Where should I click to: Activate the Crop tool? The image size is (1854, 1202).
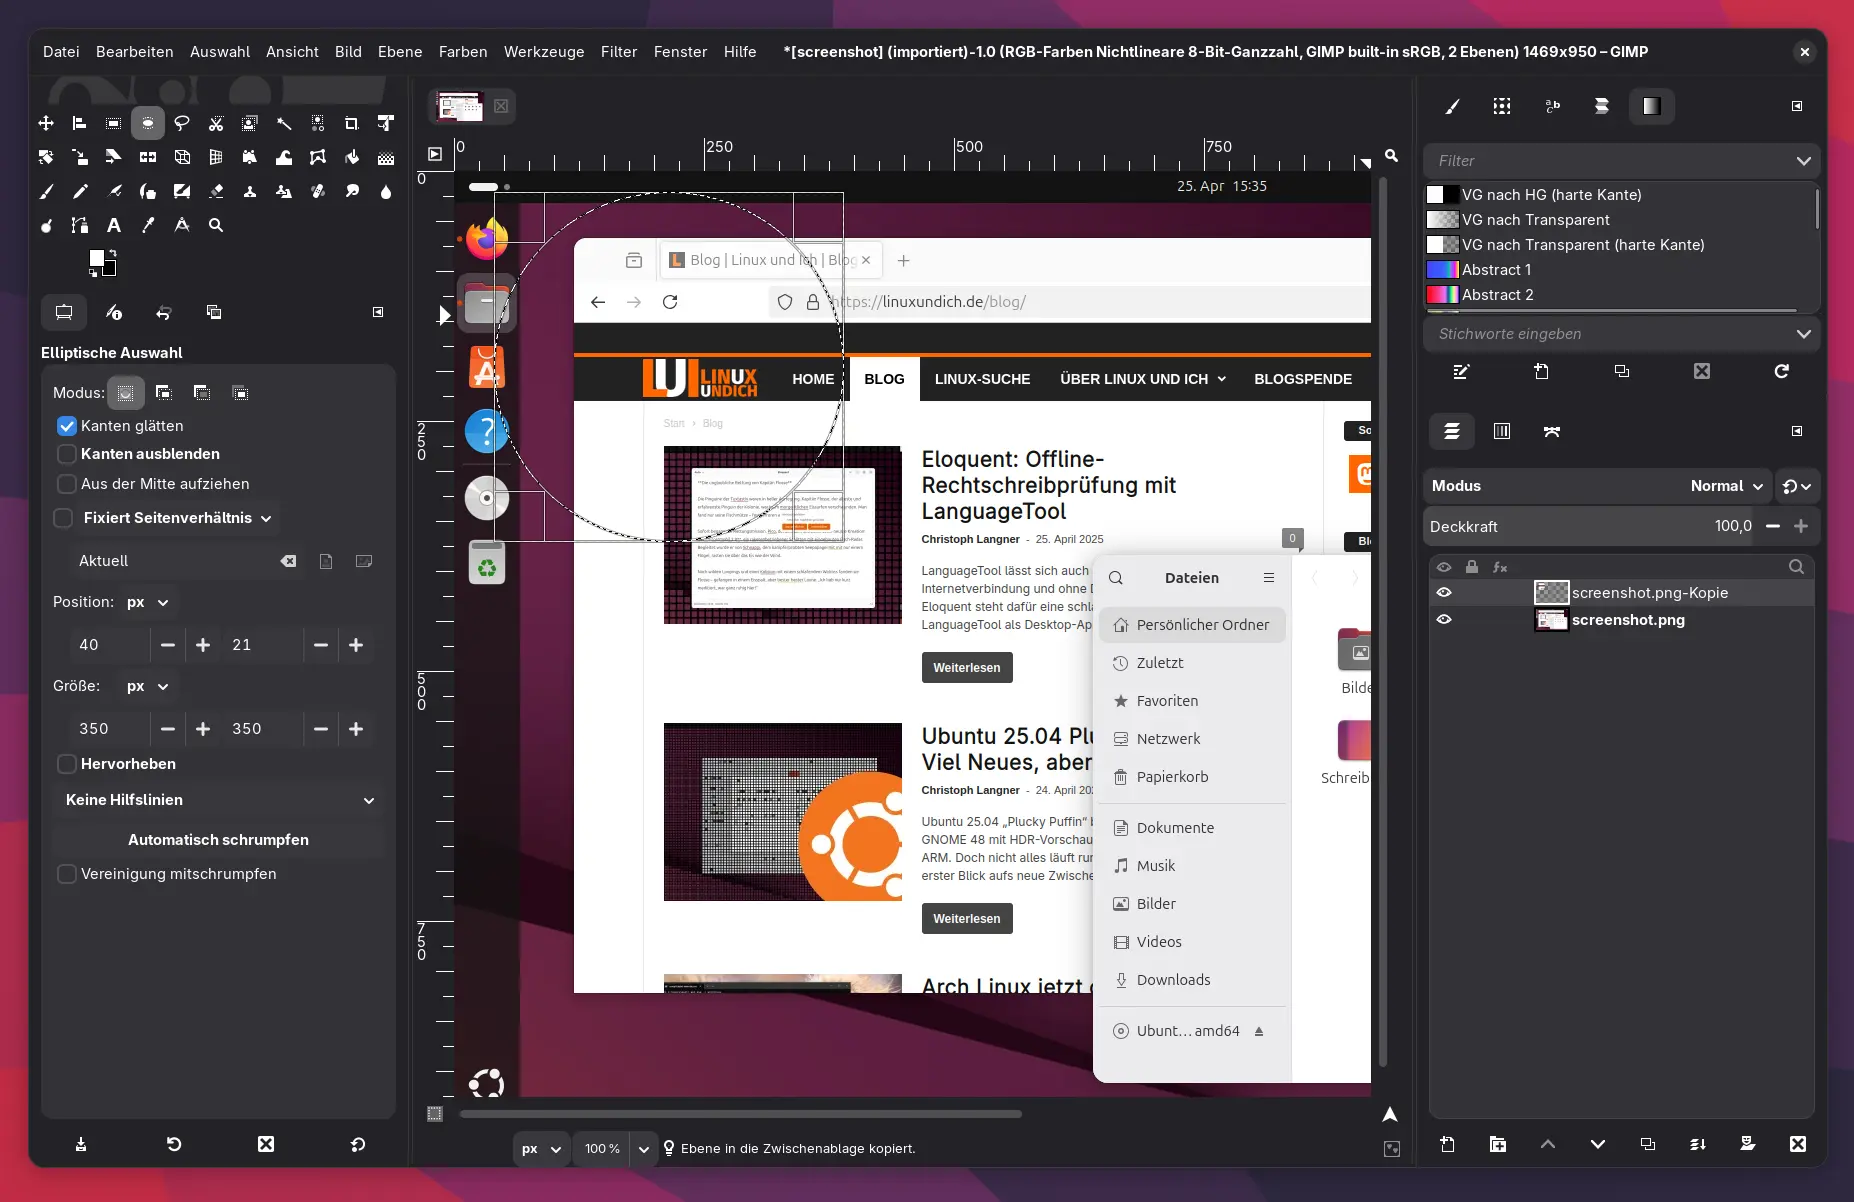point(351,123)
